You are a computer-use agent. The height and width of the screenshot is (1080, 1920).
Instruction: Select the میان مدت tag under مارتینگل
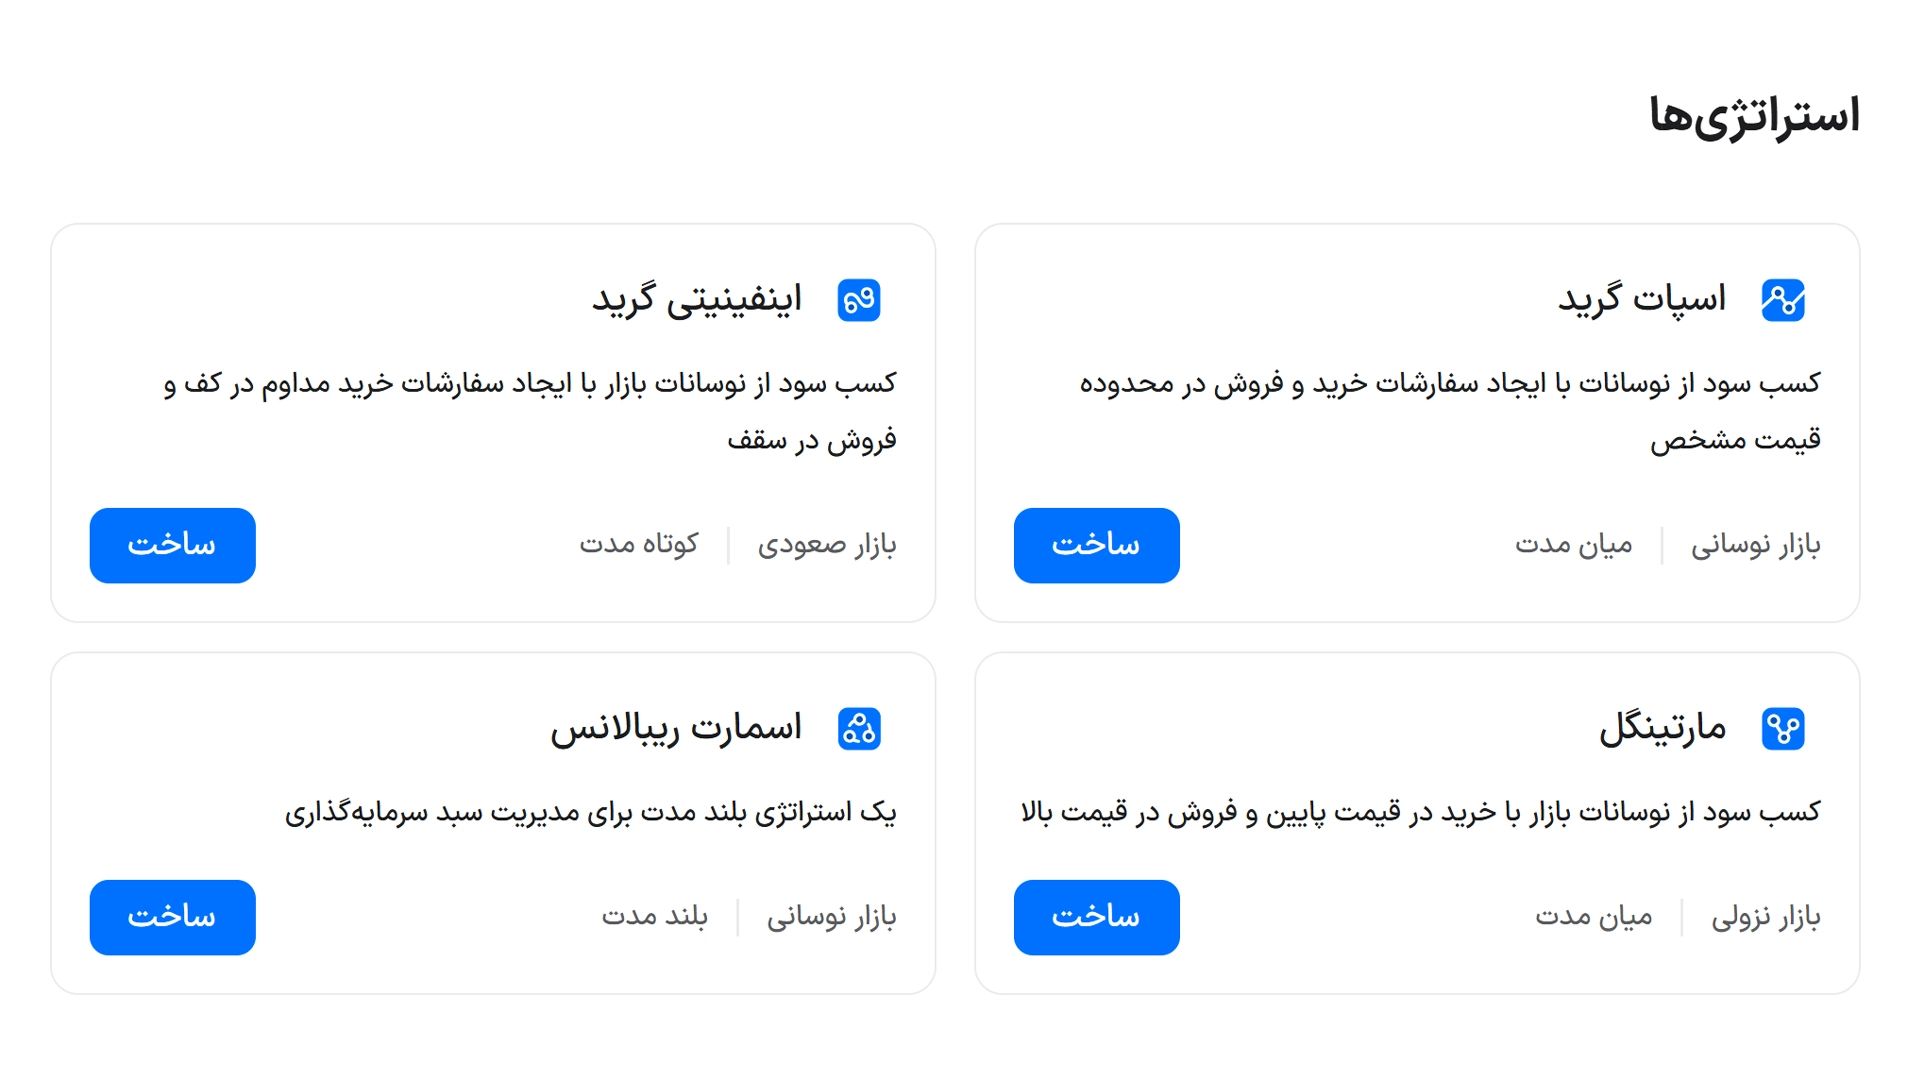coord(1596,915)
